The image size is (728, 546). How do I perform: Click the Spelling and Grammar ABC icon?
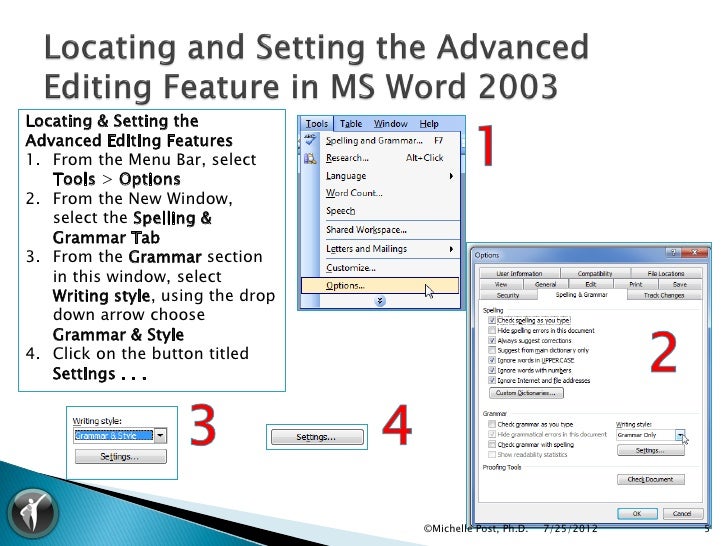click(x=310, y=139)
